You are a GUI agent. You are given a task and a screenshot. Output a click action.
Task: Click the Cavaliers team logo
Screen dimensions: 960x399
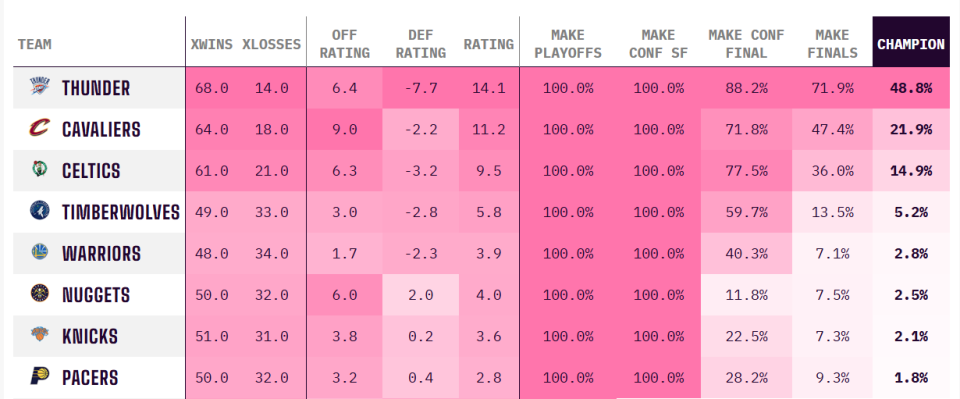pyautogui.click(x=39, y=129)
